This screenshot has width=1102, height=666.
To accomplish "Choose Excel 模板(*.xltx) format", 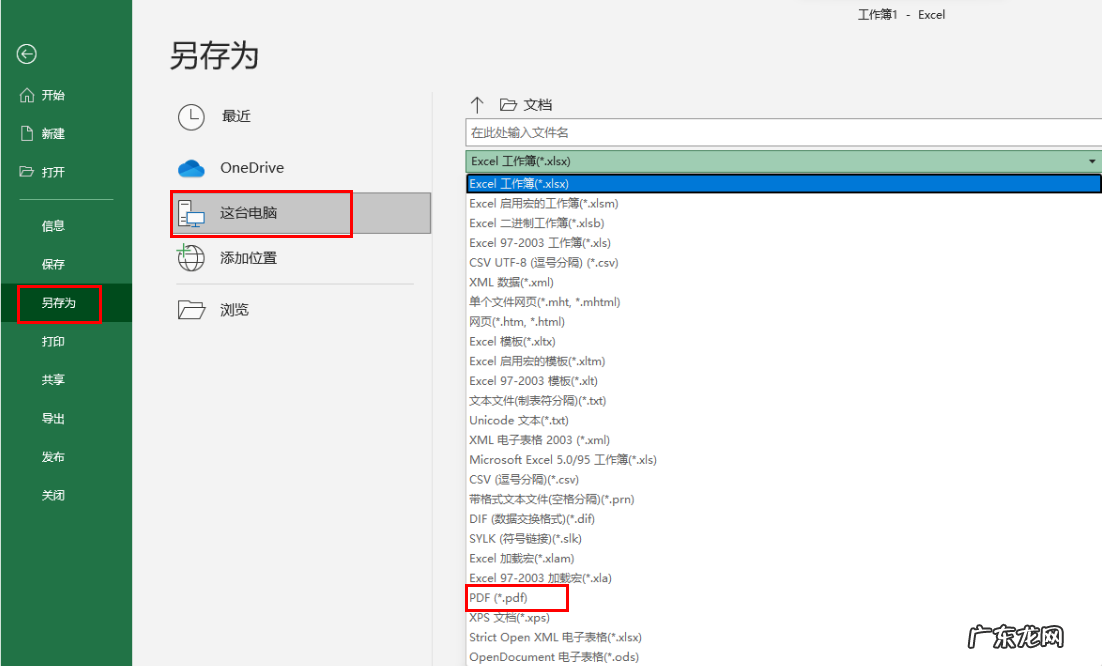I will pyautogui.click(x=512, y=341).
